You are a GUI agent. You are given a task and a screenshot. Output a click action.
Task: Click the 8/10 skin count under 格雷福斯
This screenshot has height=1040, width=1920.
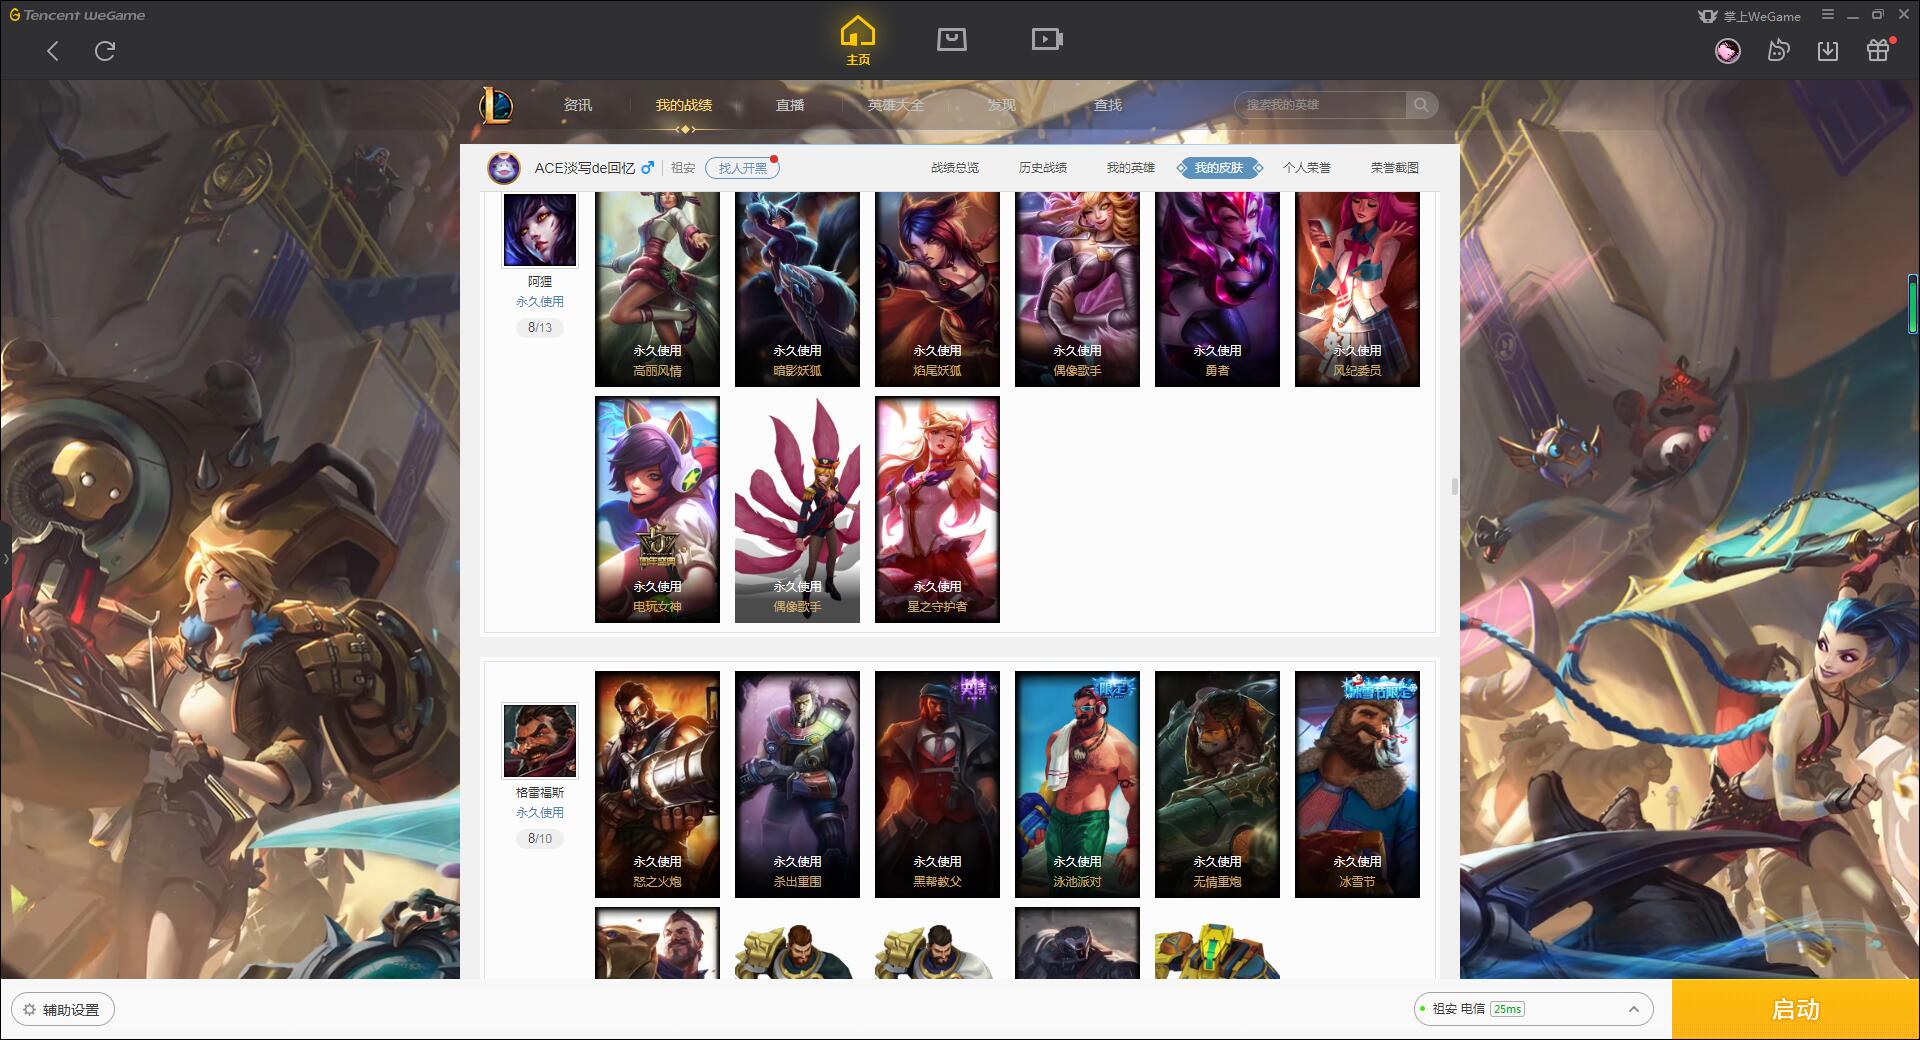[540, 839]
